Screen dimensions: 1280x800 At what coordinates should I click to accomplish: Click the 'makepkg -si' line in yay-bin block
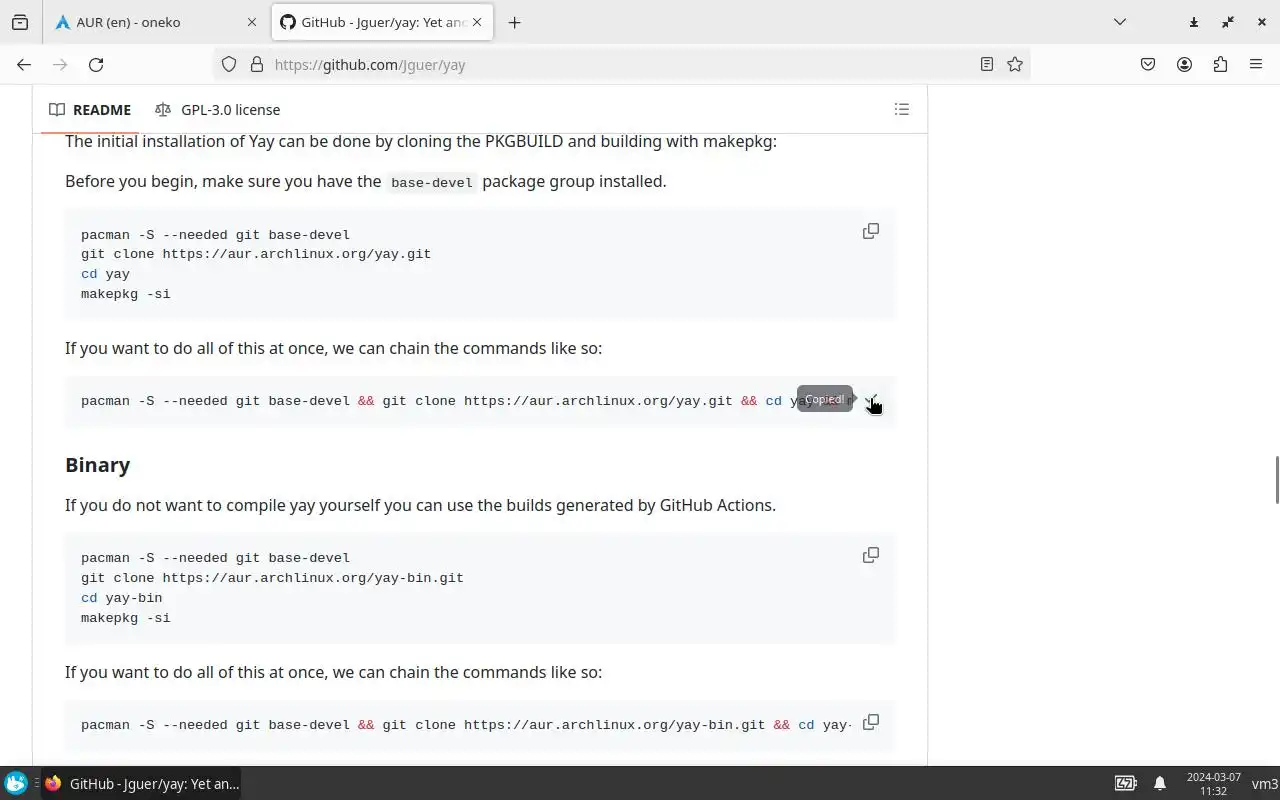[126, 618]
